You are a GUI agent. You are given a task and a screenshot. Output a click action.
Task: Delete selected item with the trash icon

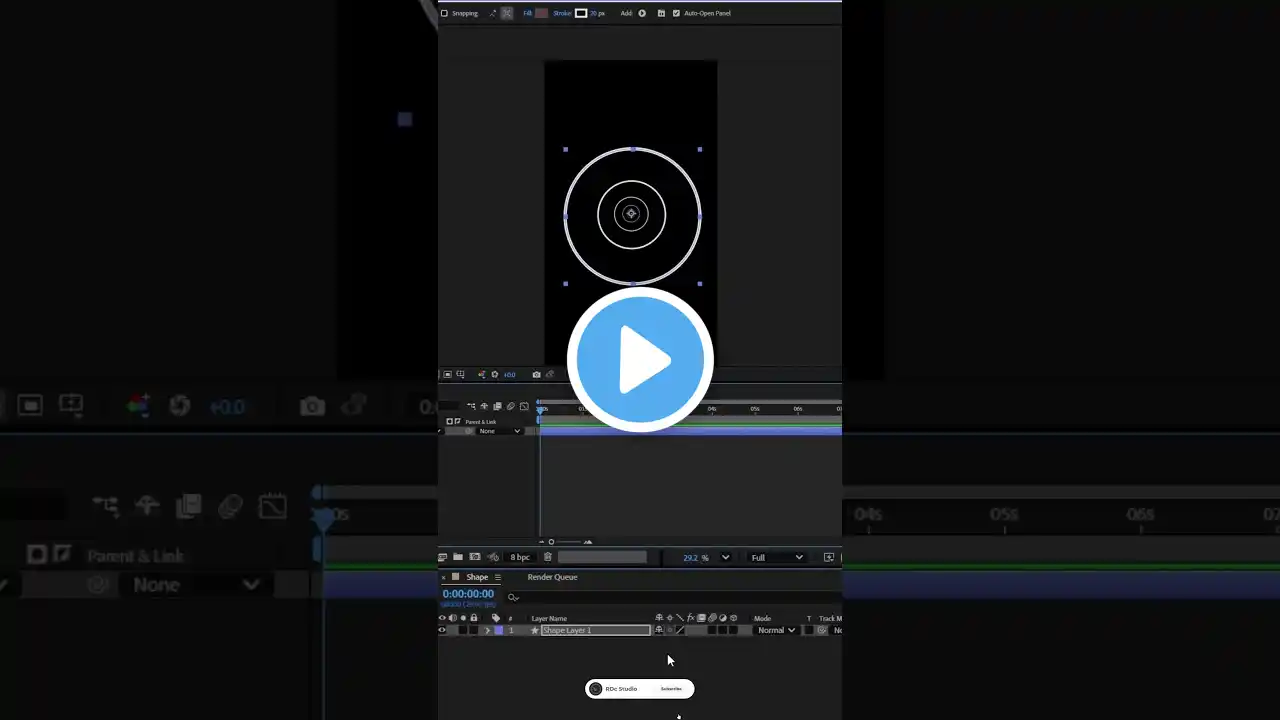pyautogui.click(x=547, y=557)
